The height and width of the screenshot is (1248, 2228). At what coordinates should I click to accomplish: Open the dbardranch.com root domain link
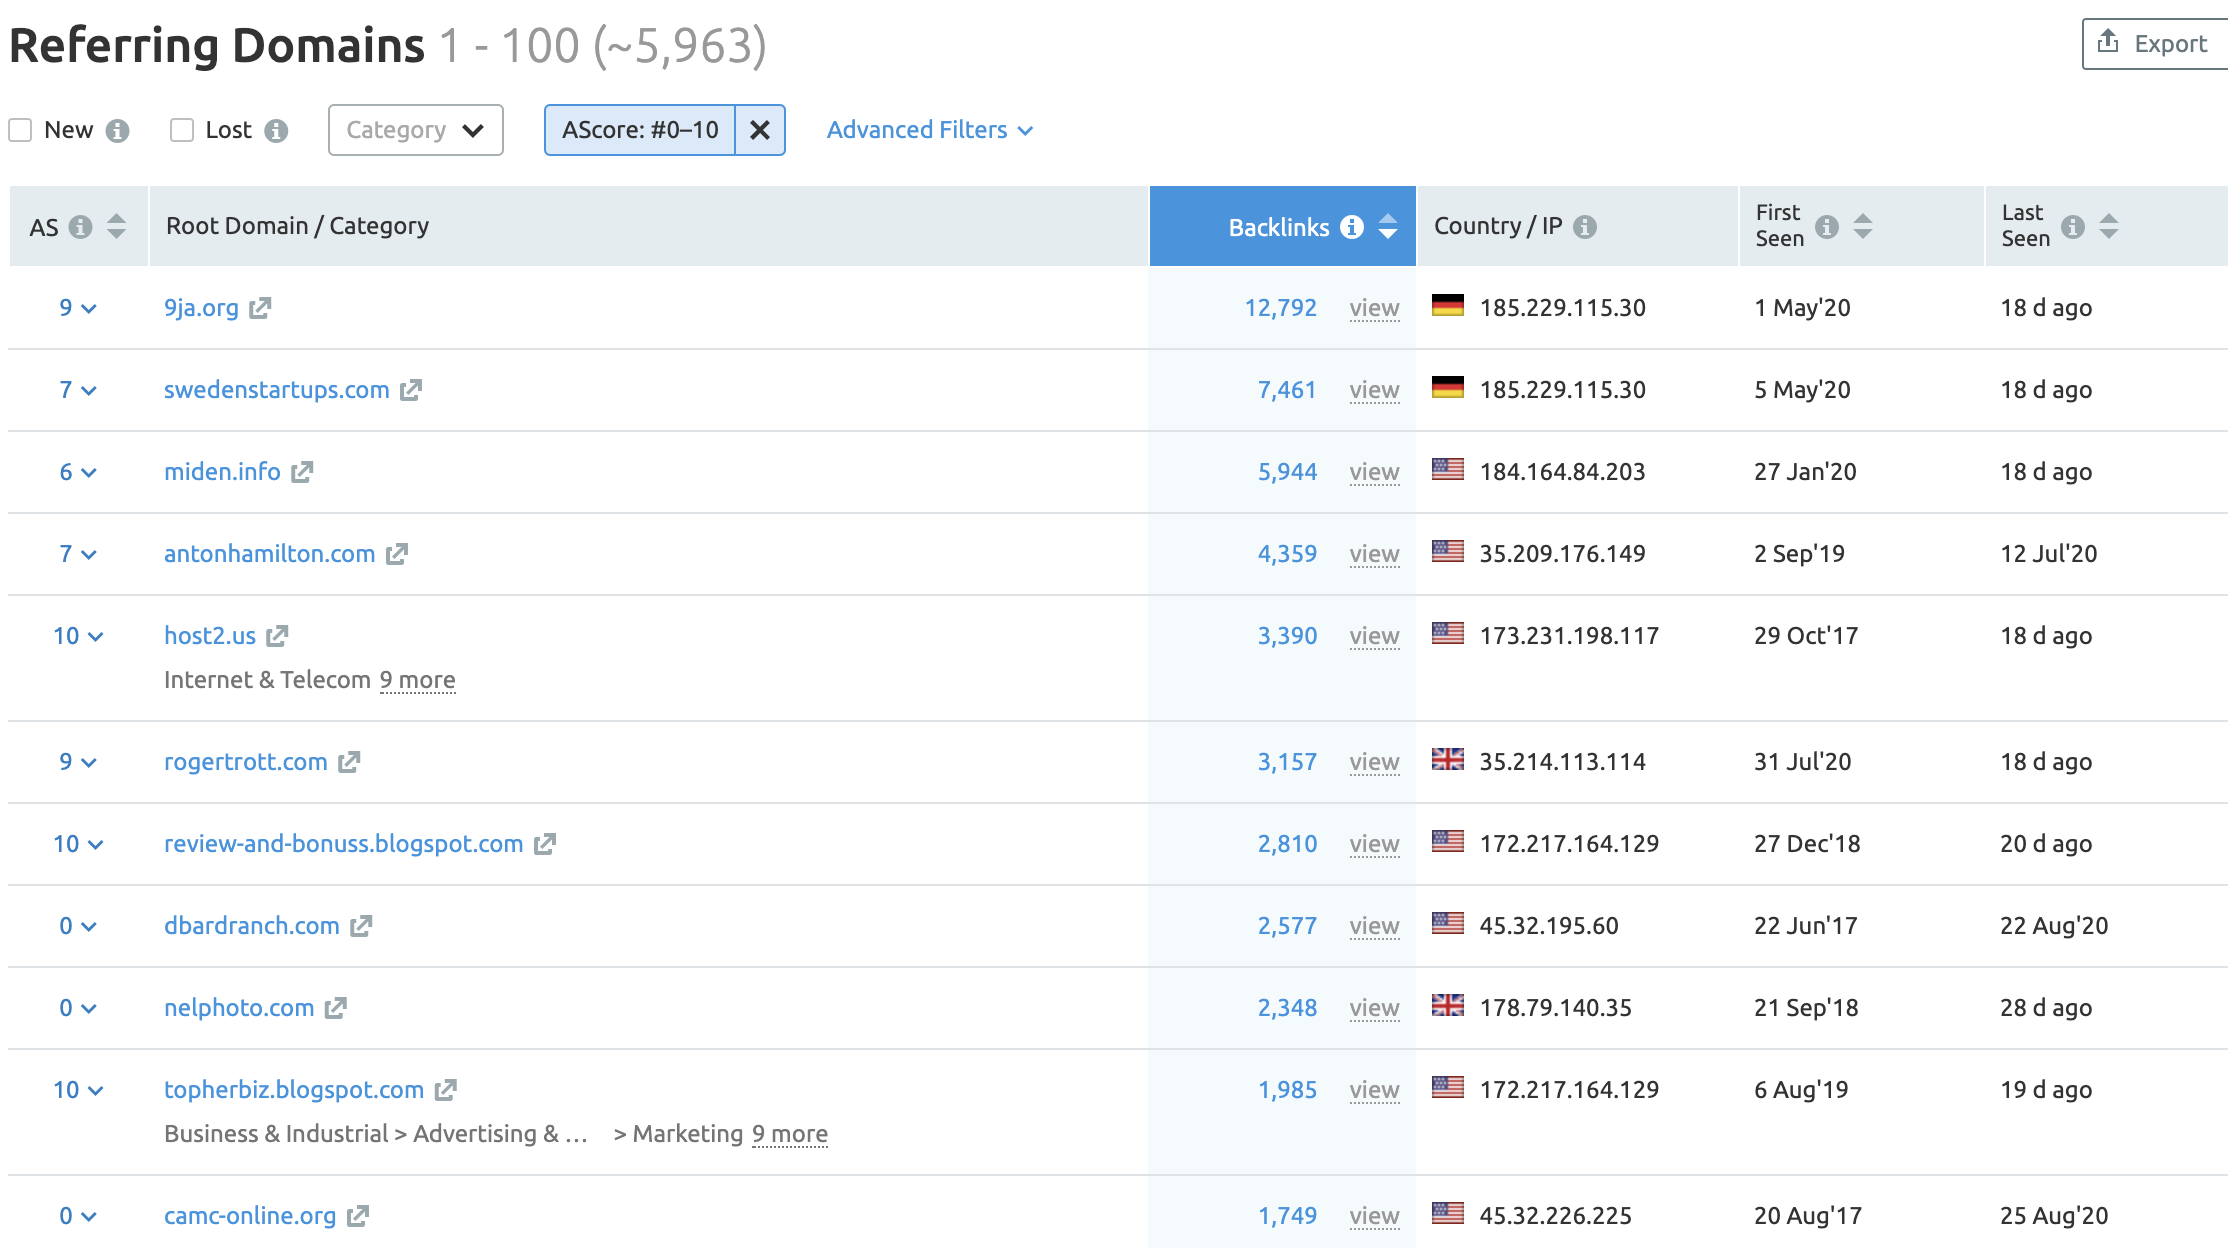point(251,925)
